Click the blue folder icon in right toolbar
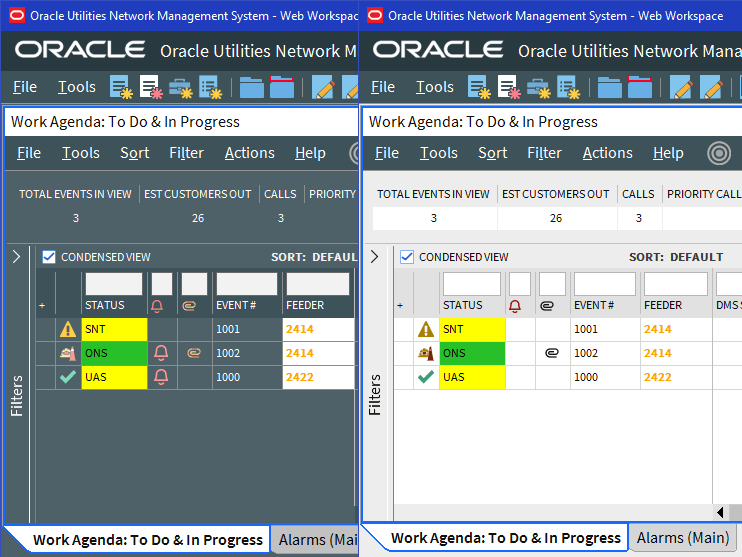This screenshot has height=557, width=742. pyautogui.click(x=609, y=88)
